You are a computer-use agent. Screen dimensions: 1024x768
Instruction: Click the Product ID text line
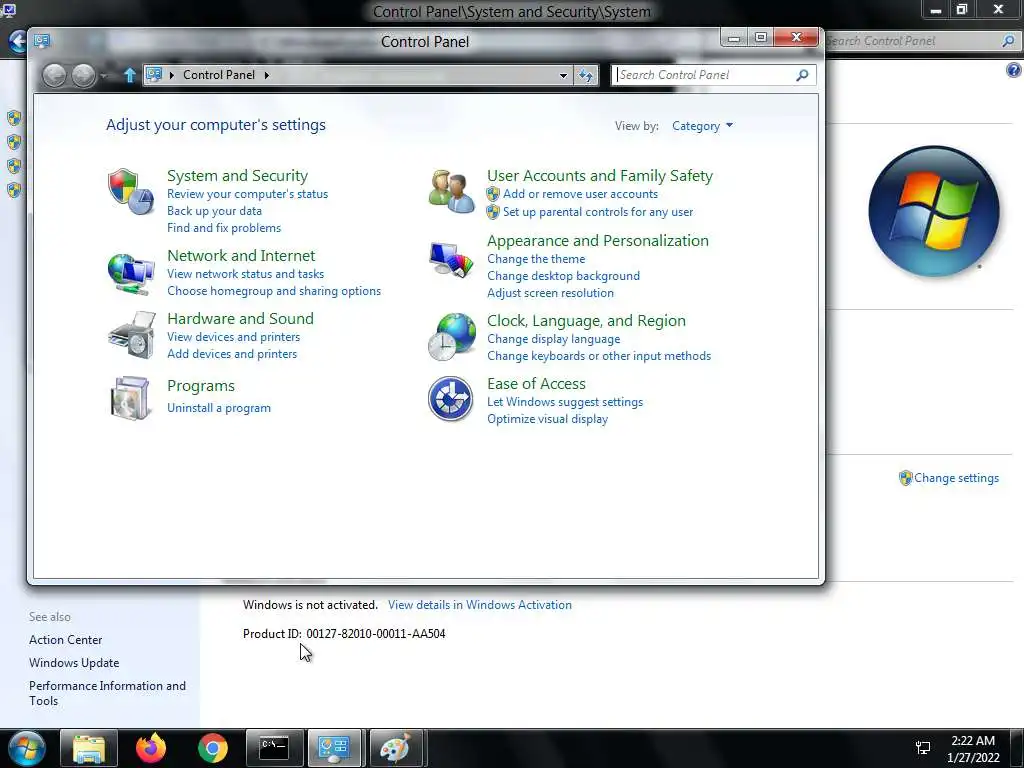point(344,633)
